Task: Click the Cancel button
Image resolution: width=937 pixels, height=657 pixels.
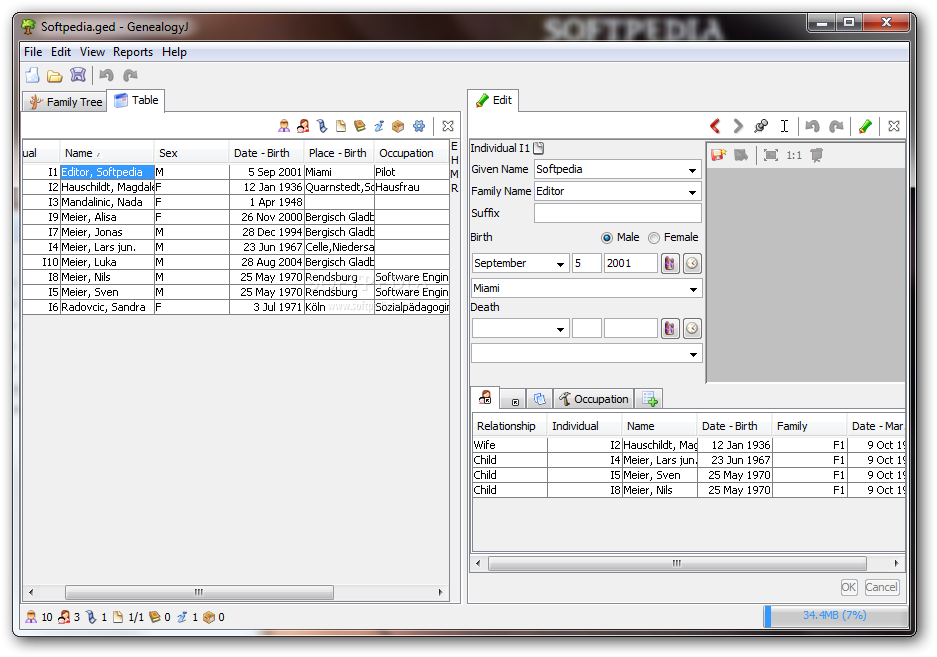Action: 881,587
